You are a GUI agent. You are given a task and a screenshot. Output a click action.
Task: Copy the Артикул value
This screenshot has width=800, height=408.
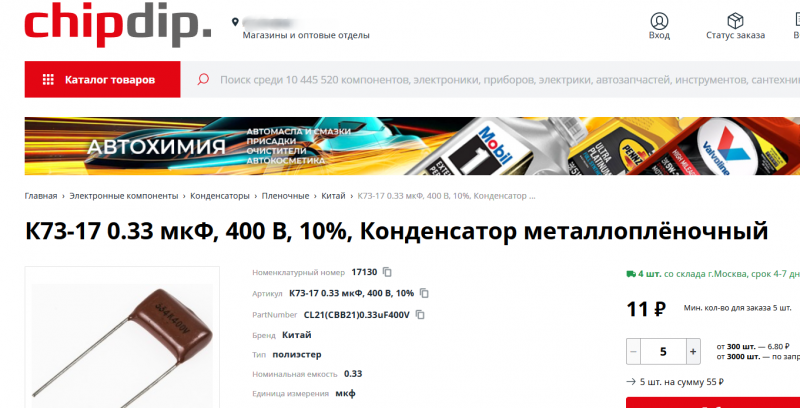click(x=424, y=293)
